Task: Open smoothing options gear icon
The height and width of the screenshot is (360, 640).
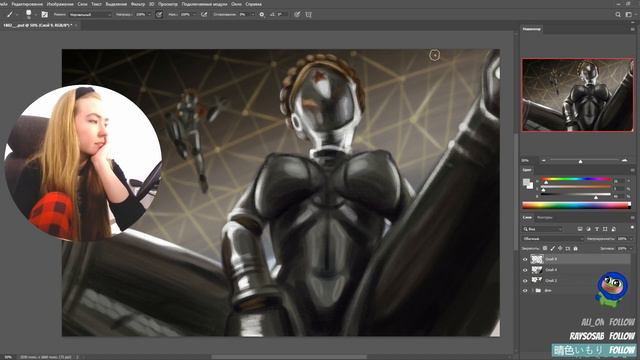Action: tap(262, 14)
